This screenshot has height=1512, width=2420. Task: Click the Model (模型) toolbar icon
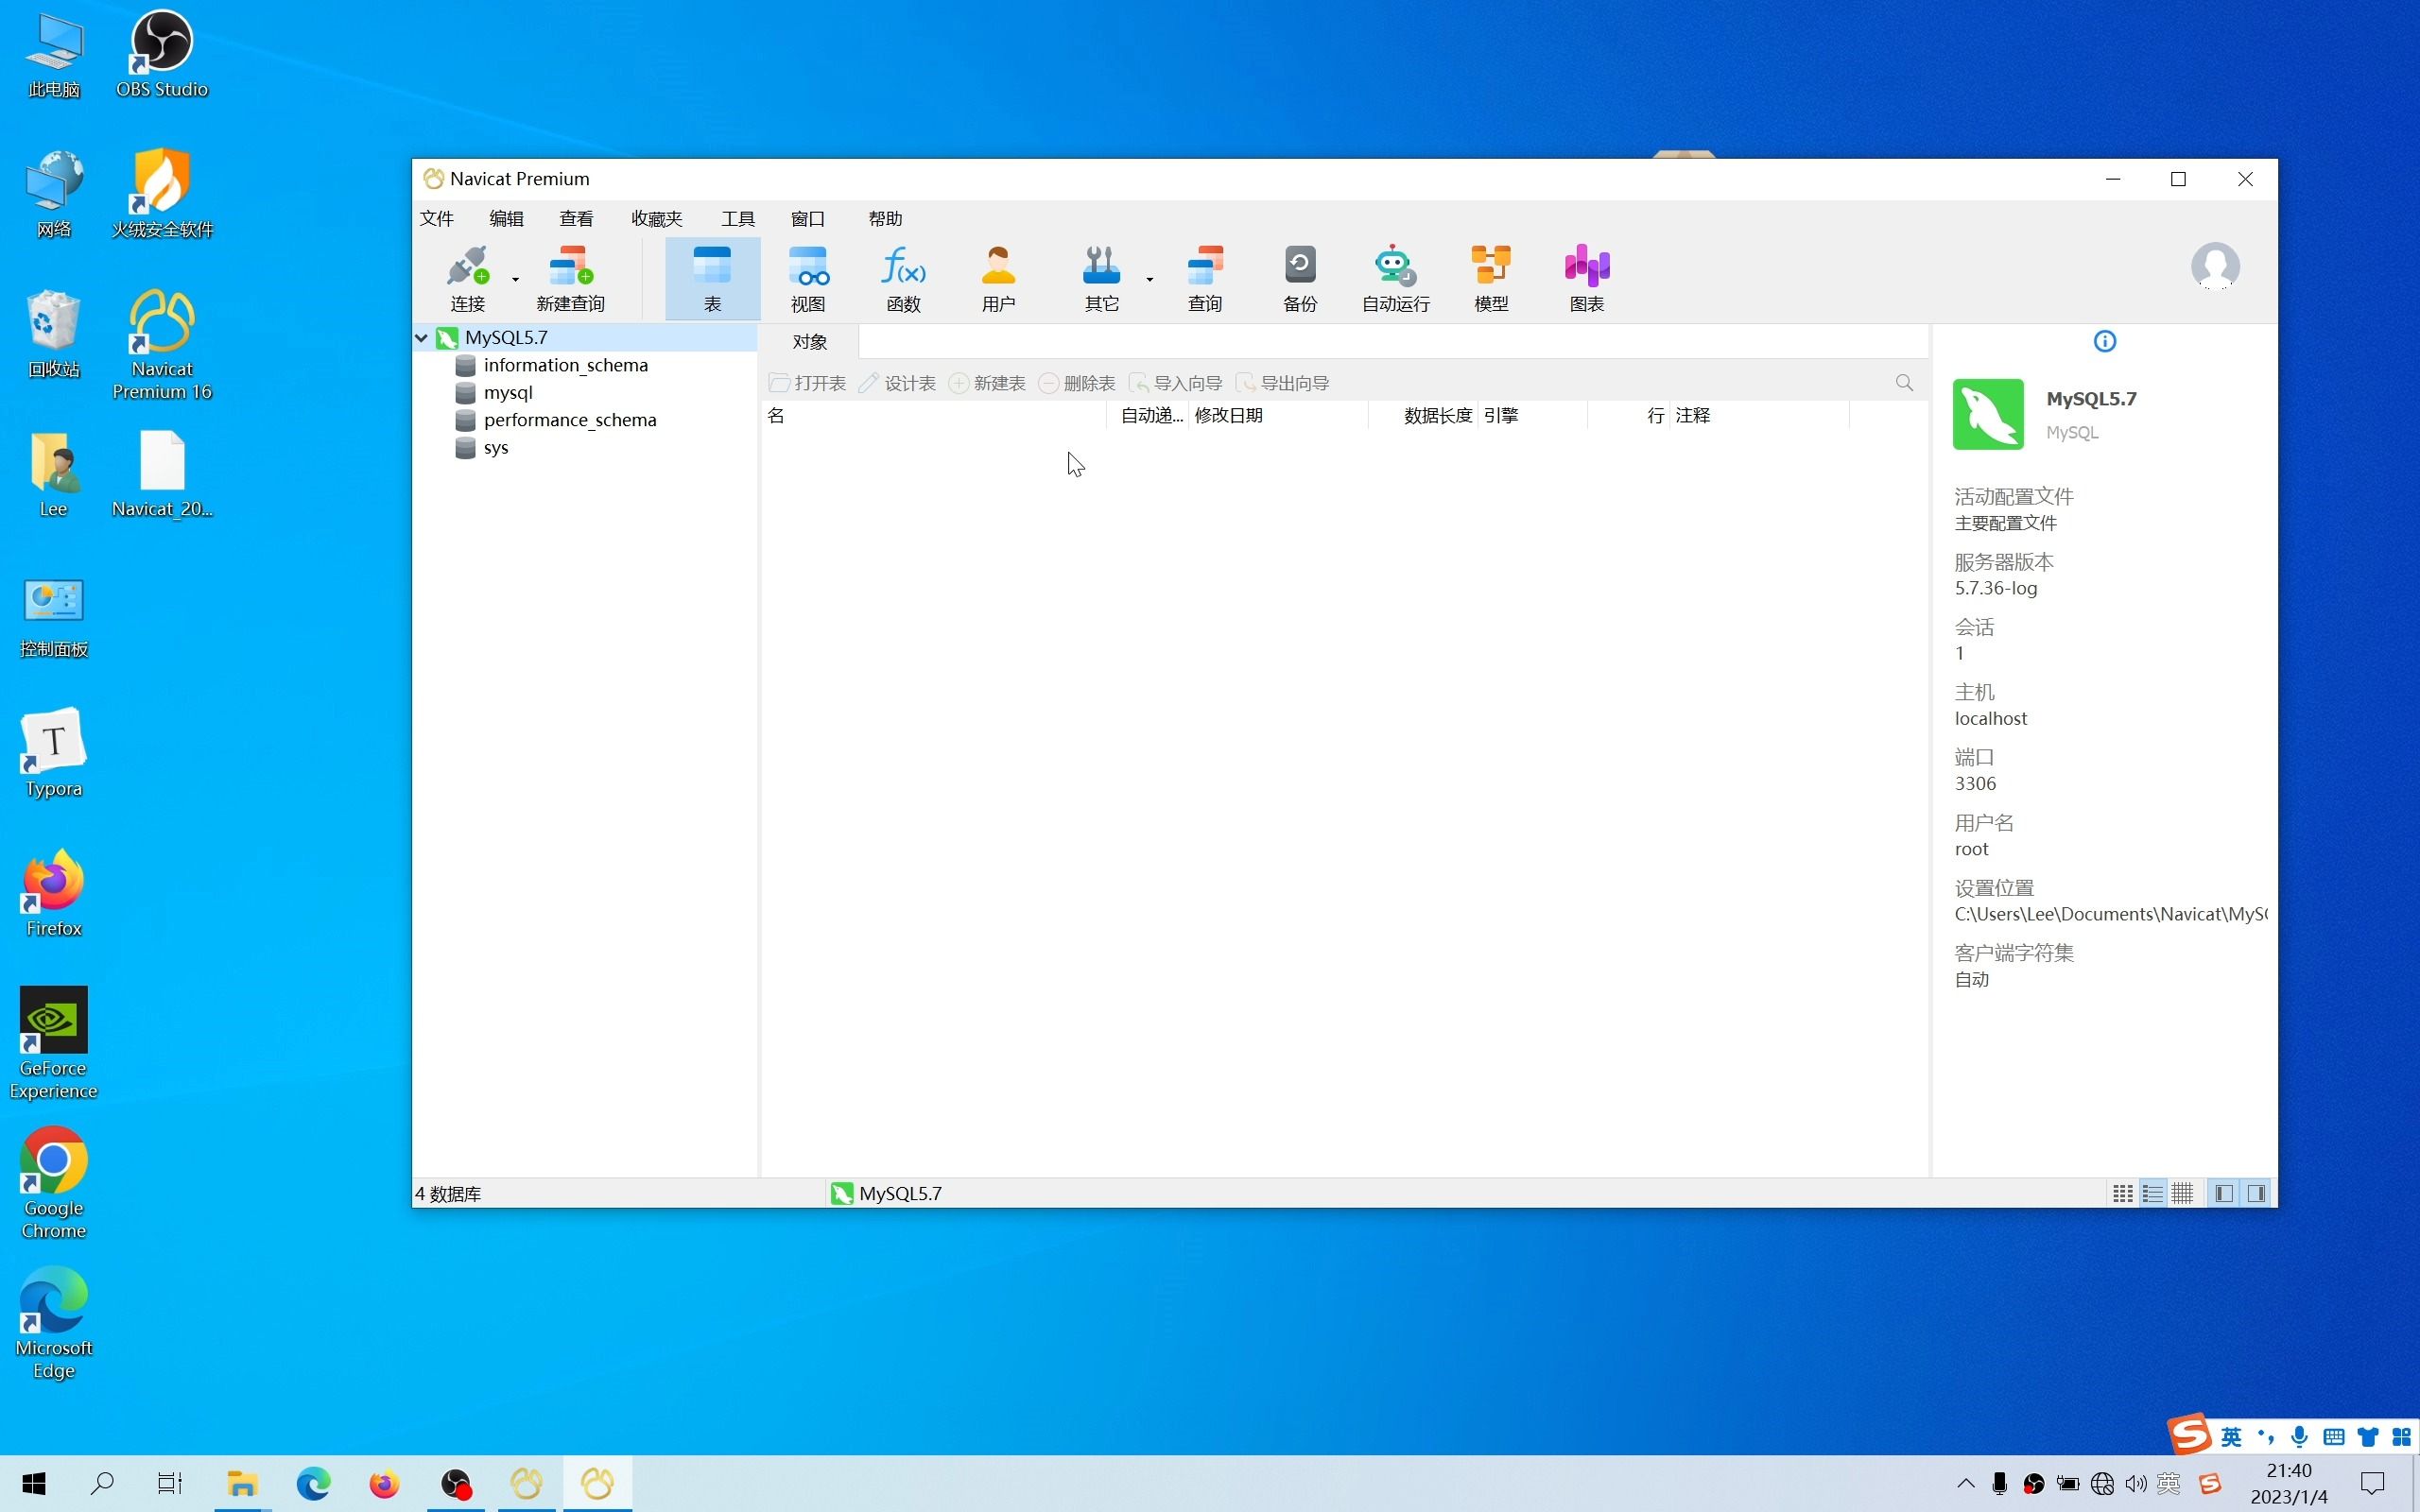coord(1490,278)
